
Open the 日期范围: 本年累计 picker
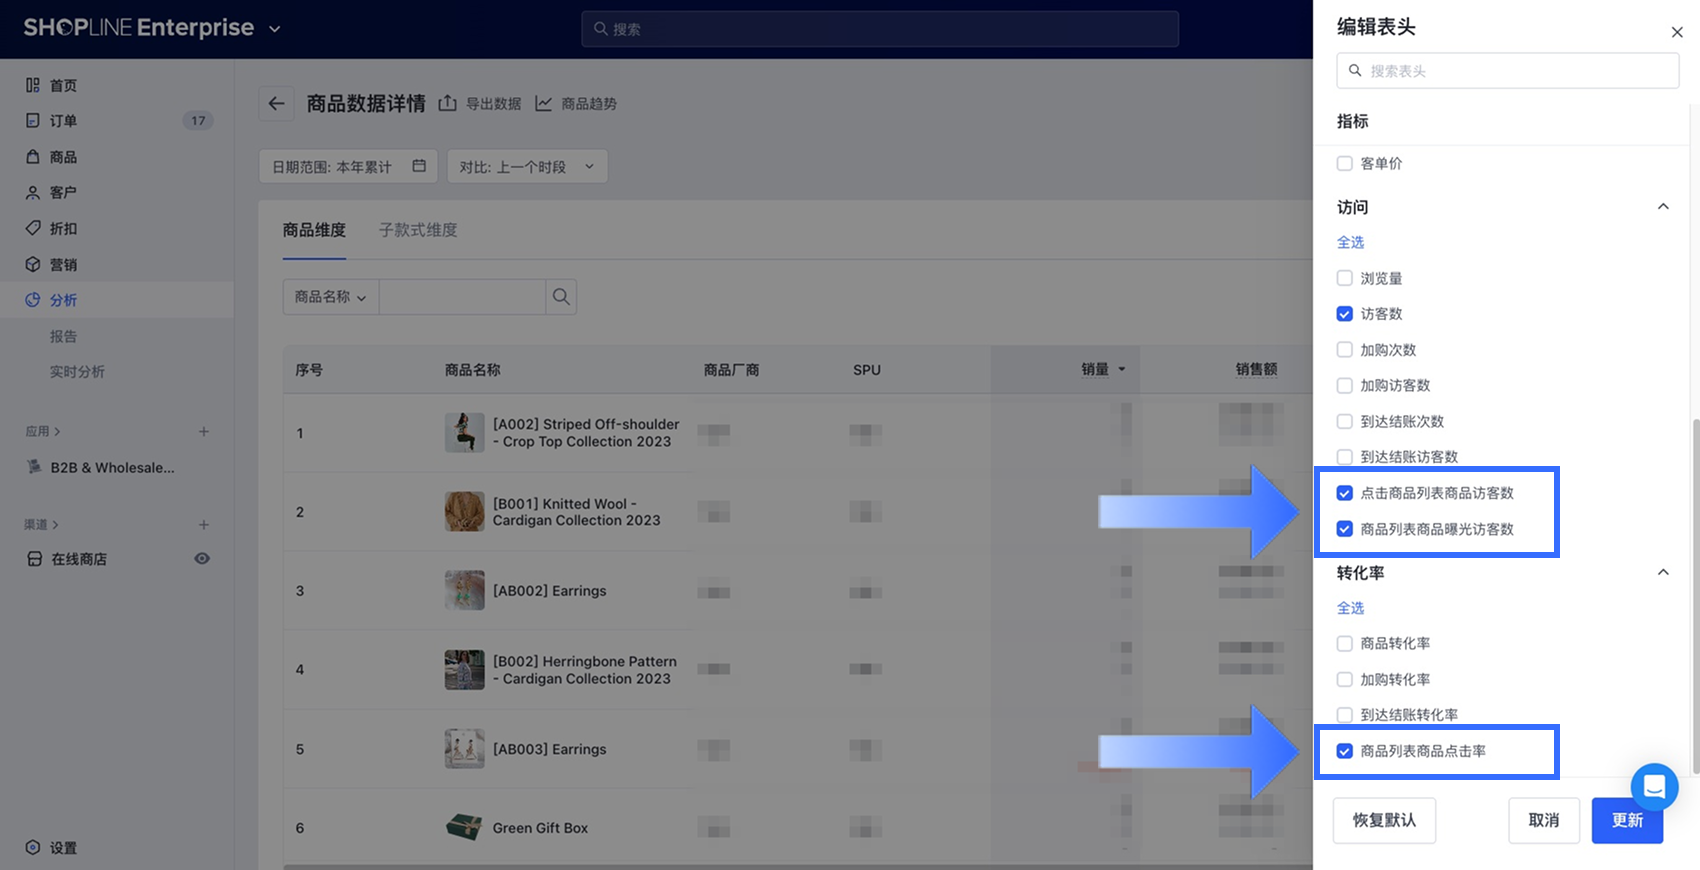[348, 166]
